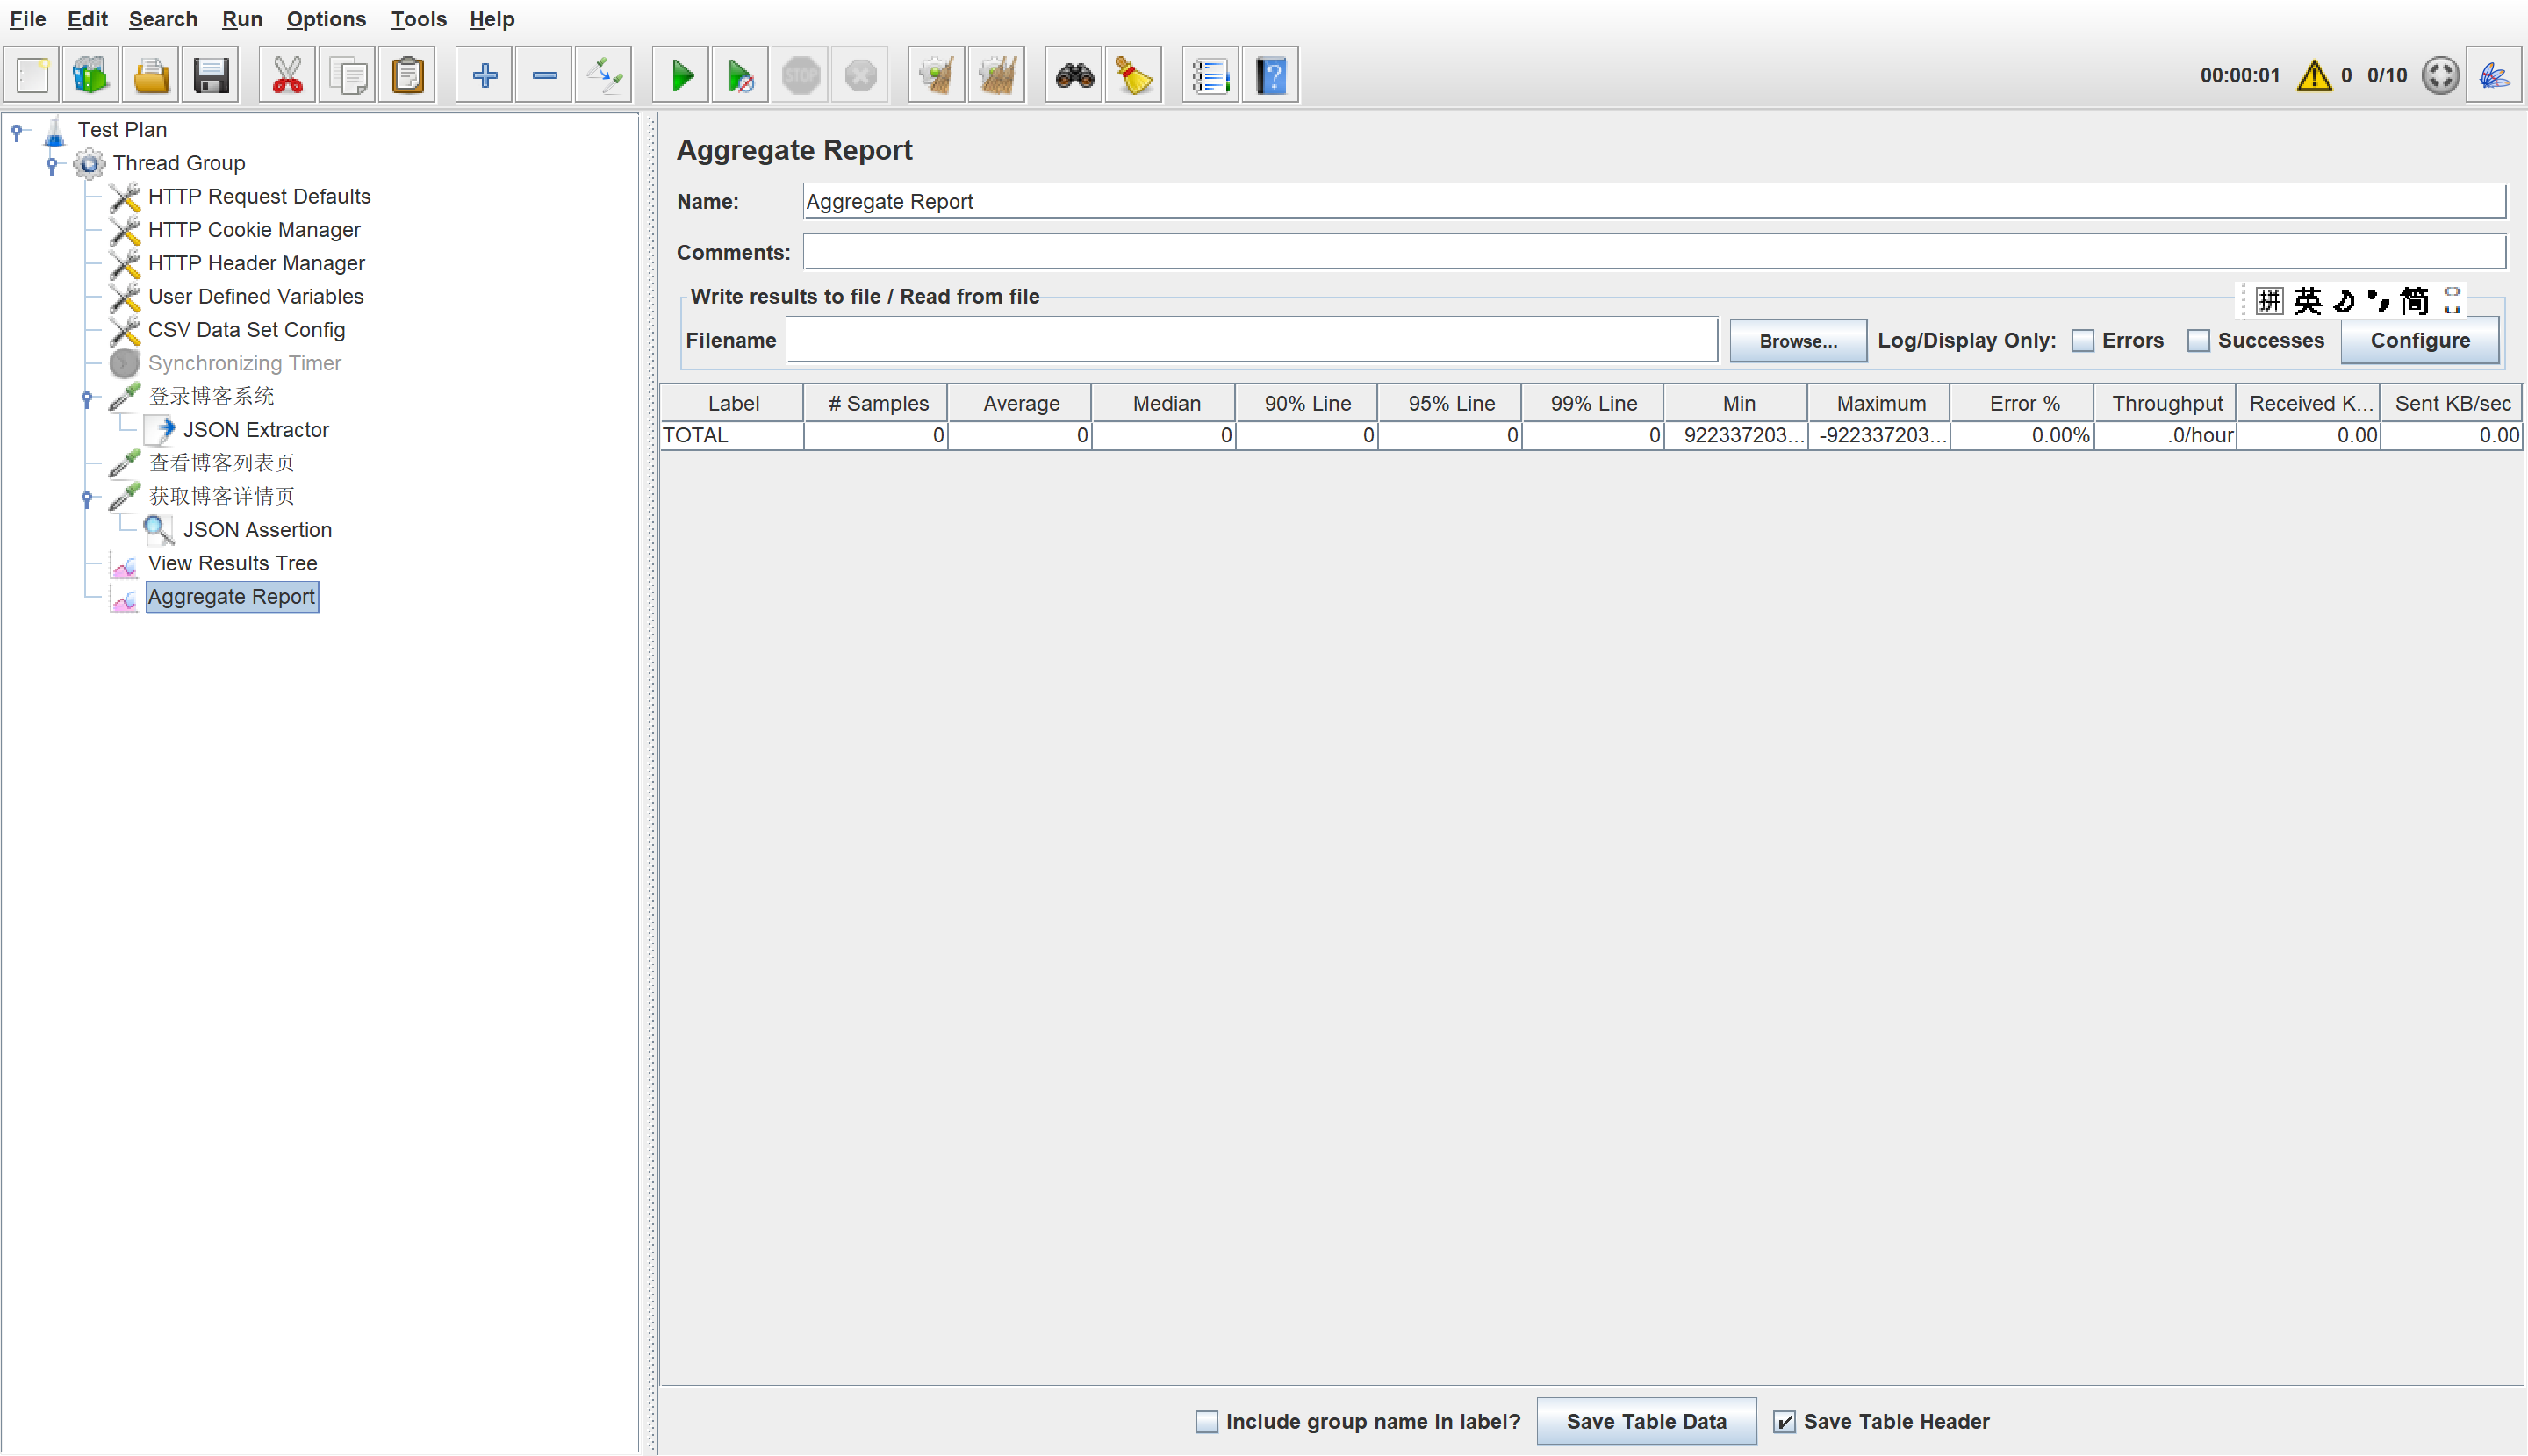Uncheck Save Table Header checkbox
The height and width of the screenshot is (1456, 2528).
point(1784,1421)
